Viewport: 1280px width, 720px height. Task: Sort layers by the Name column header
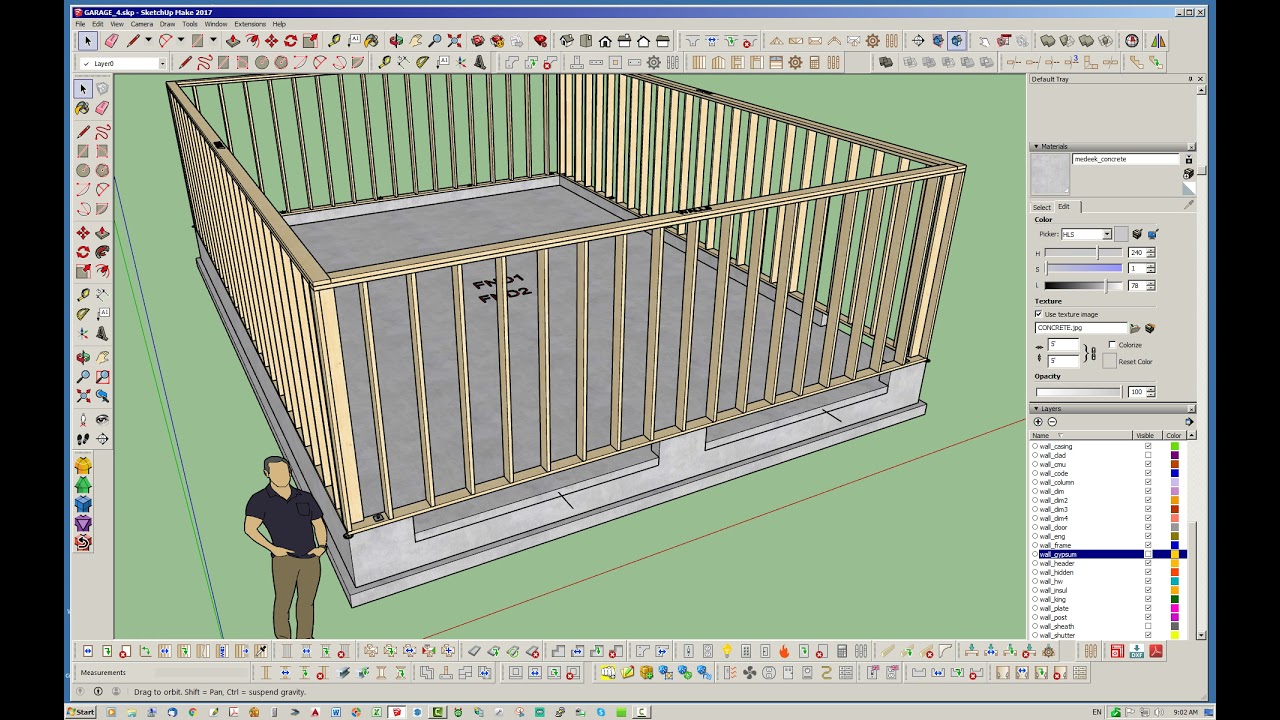1082,436
